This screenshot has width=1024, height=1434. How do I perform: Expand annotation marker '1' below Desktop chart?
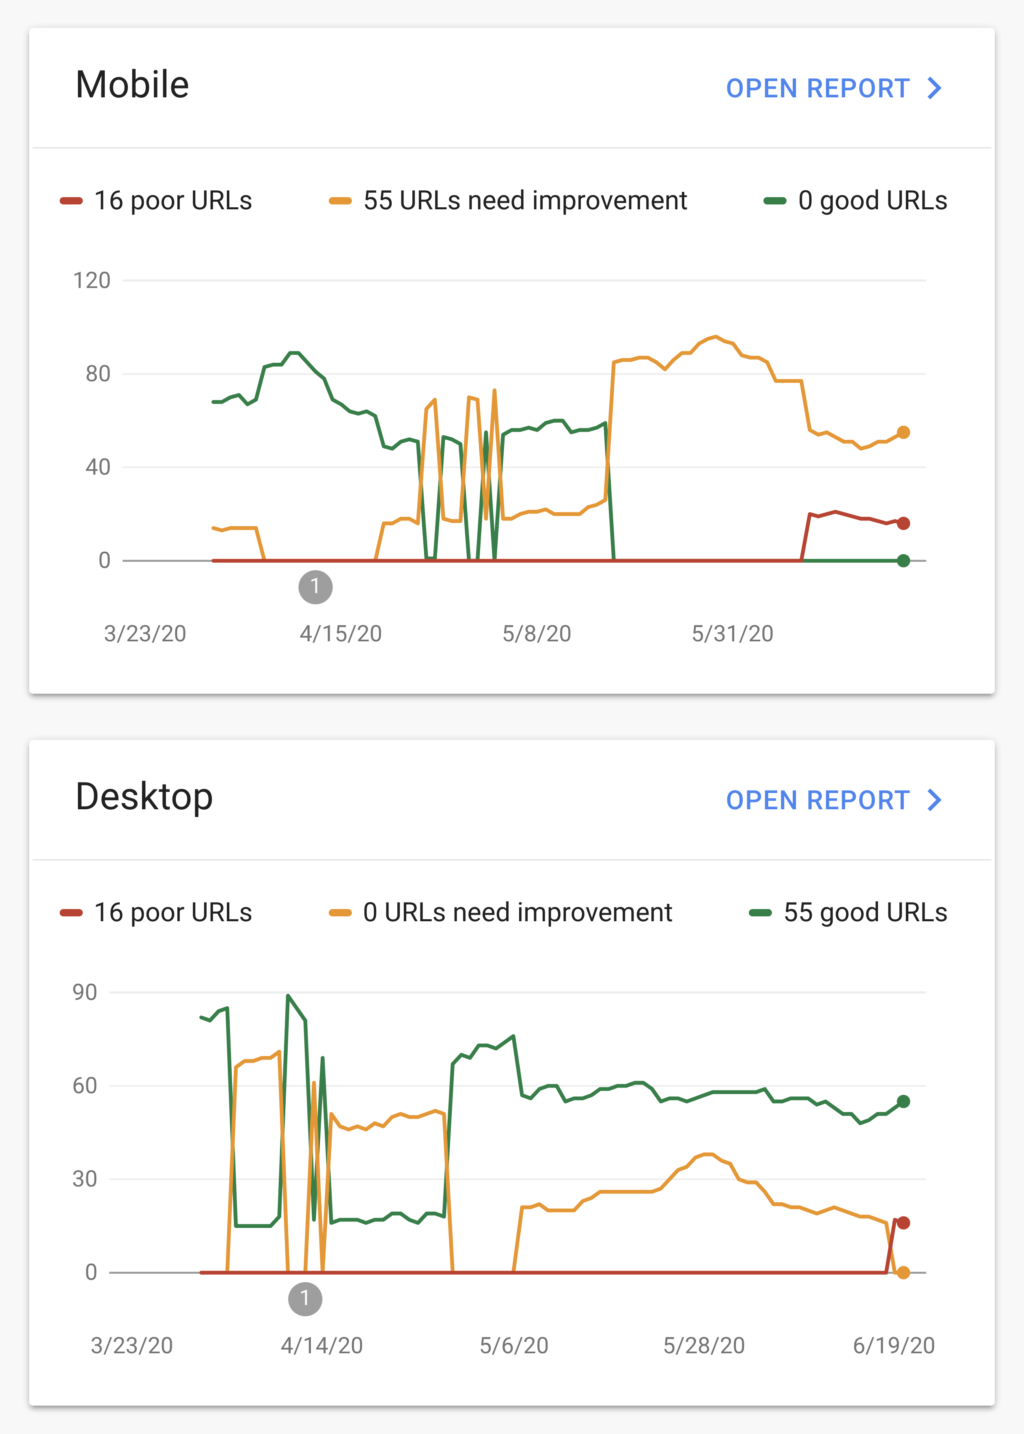[305, 1299]
